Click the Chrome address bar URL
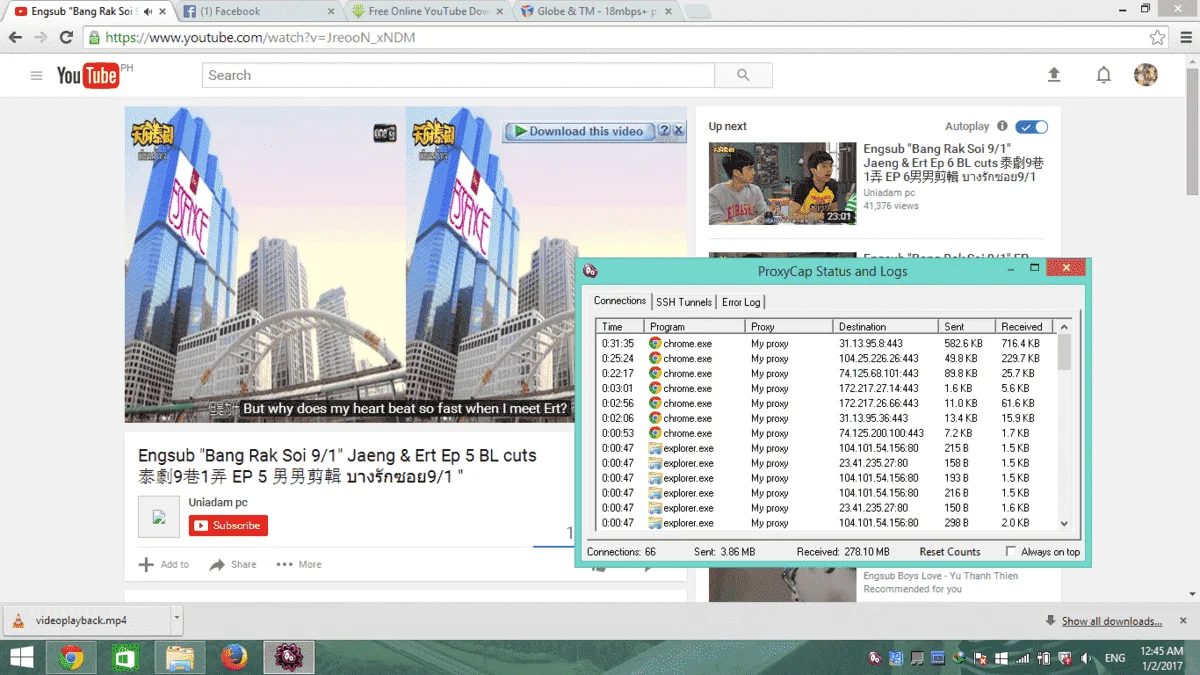 tap(260, 37)
